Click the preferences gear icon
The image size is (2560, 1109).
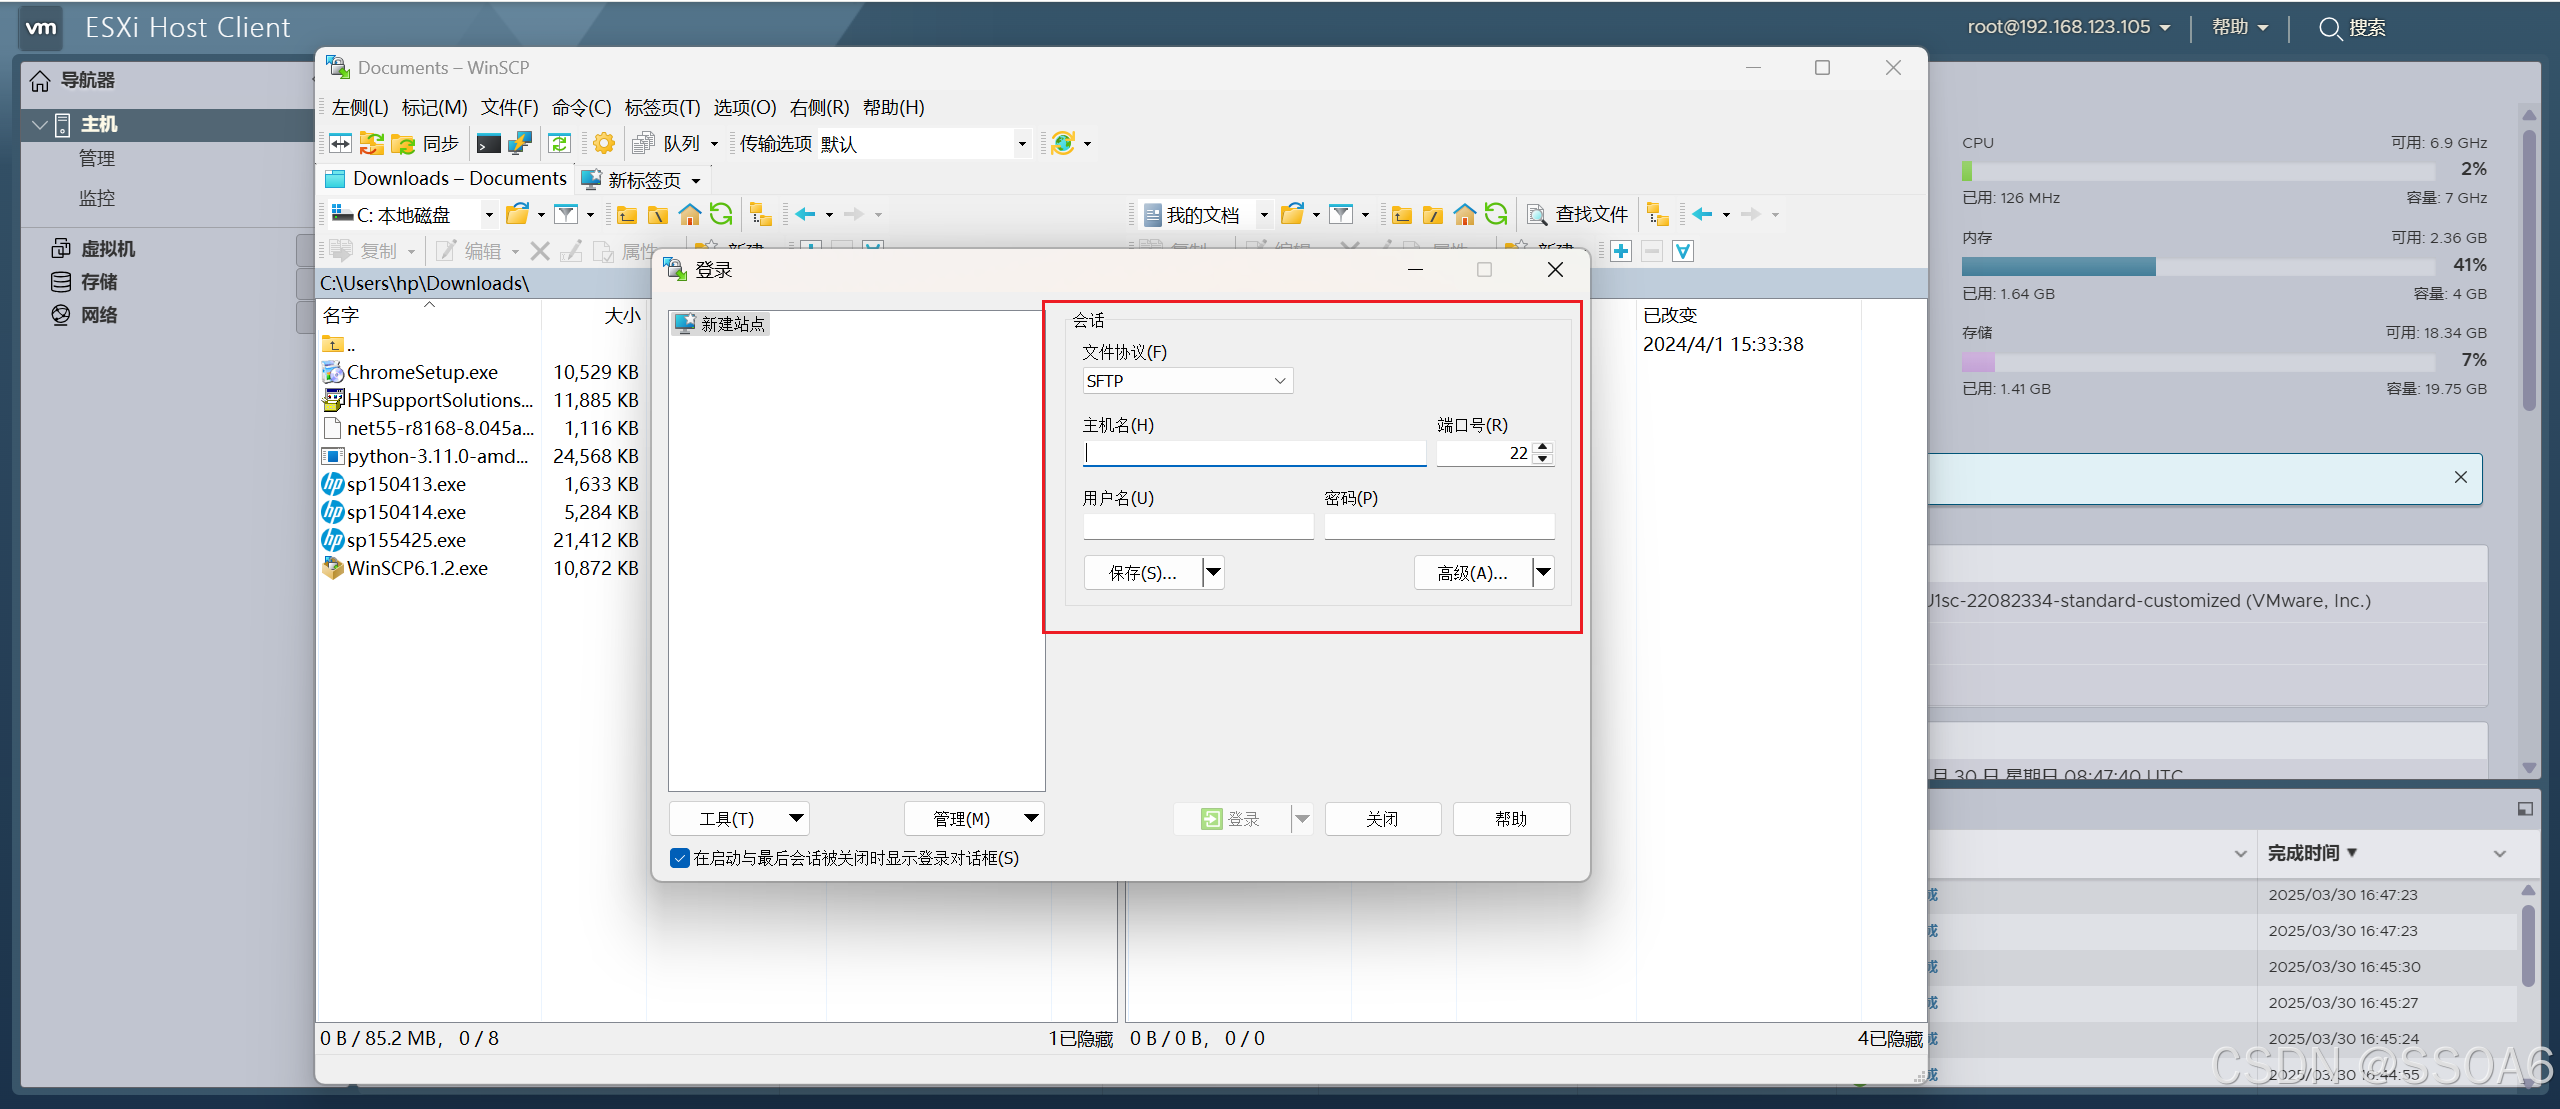[x=604, y=144]
